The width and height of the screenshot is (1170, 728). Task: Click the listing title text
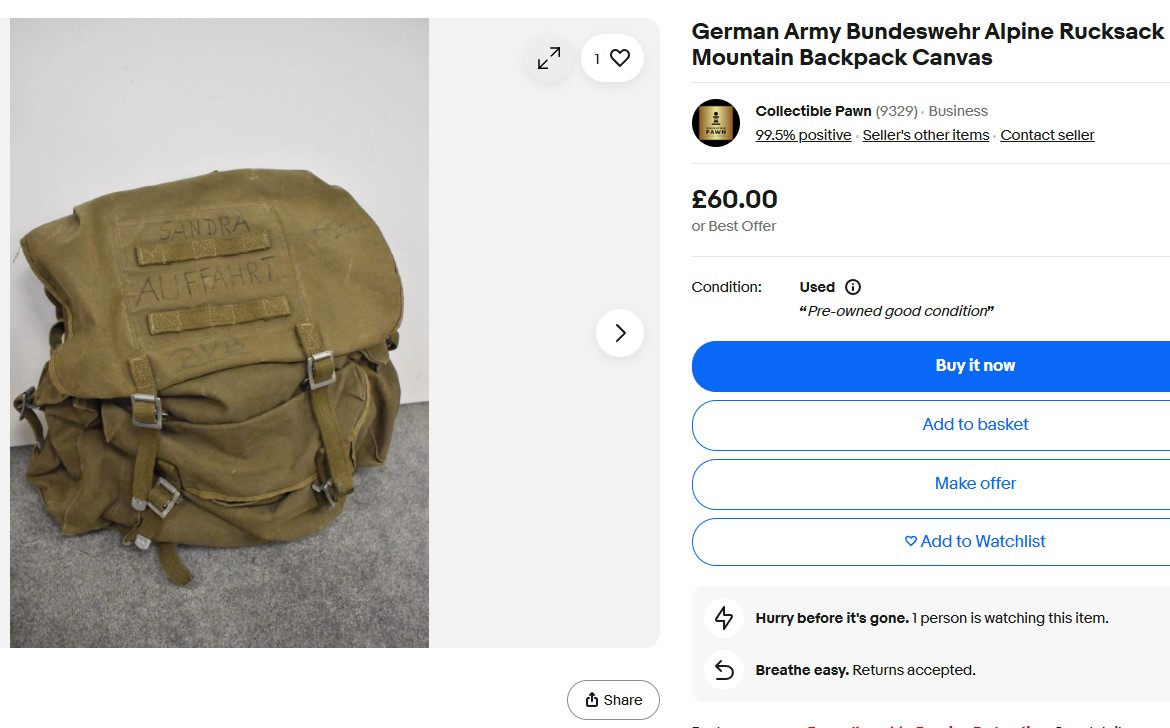point(927,45)
